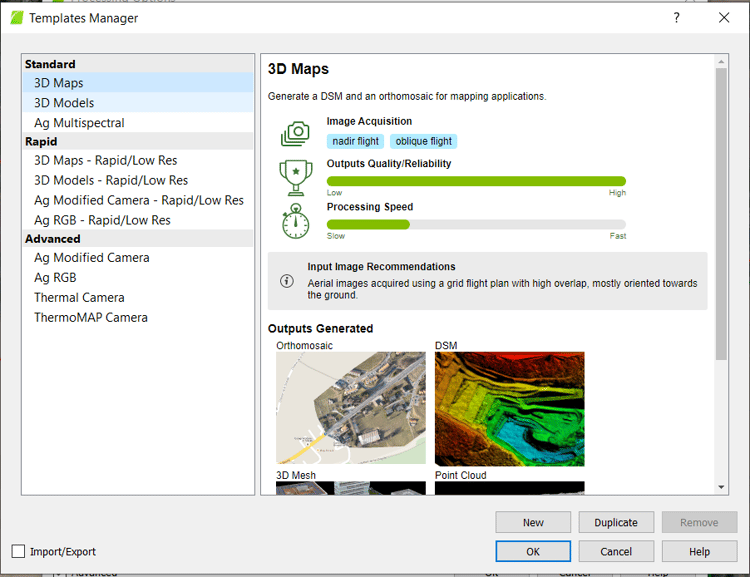Click the trophy Outputs Quality icon
The image size is (750, 577).
click(x=295, y=176)
